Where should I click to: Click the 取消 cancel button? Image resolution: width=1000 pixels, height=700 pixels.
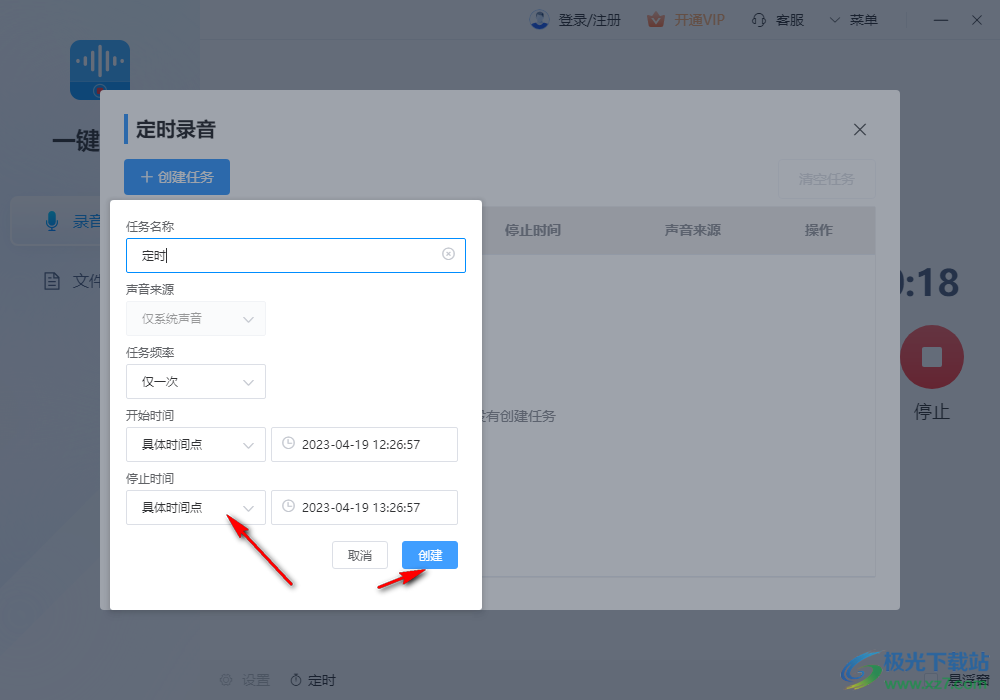(x=360, y=554)
